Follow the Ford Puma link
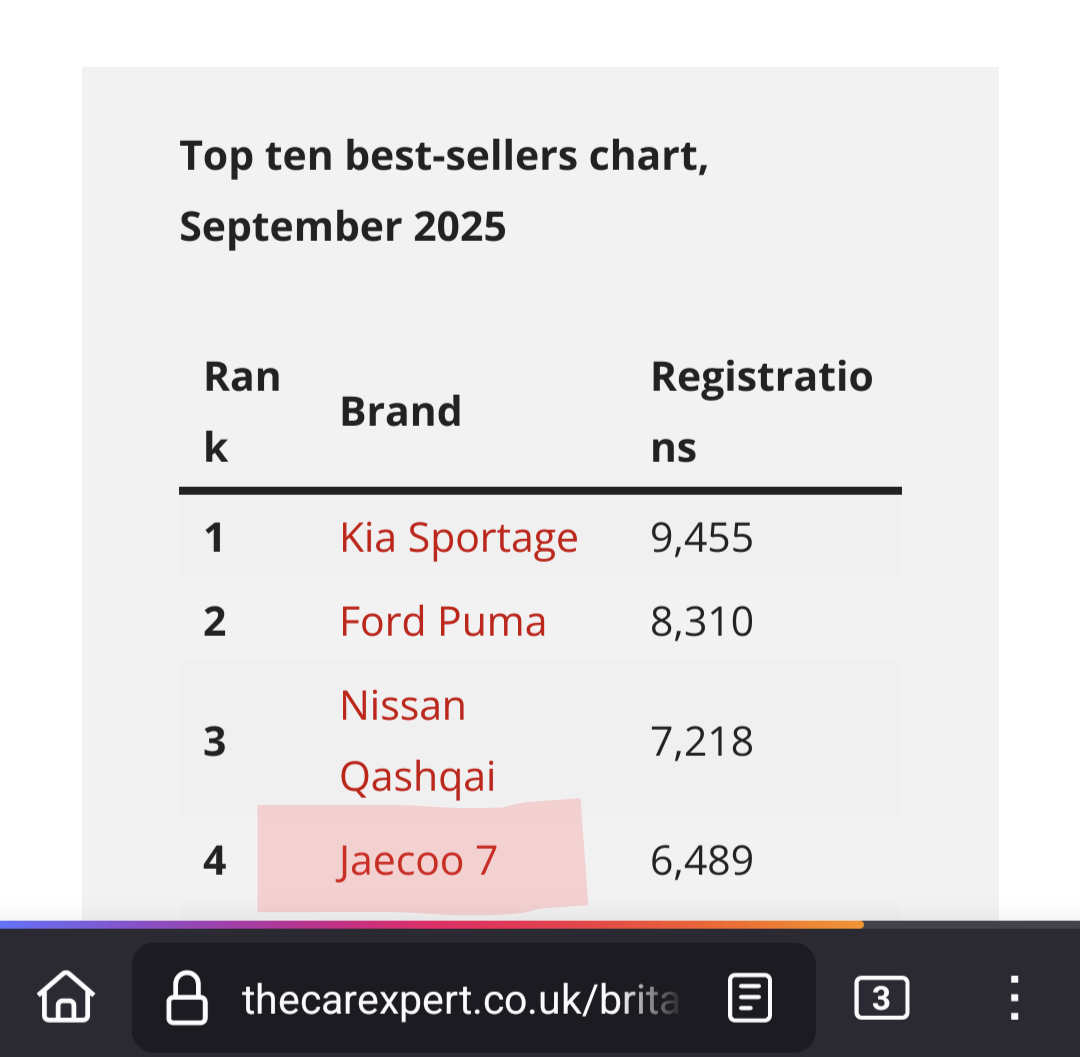 443,622
